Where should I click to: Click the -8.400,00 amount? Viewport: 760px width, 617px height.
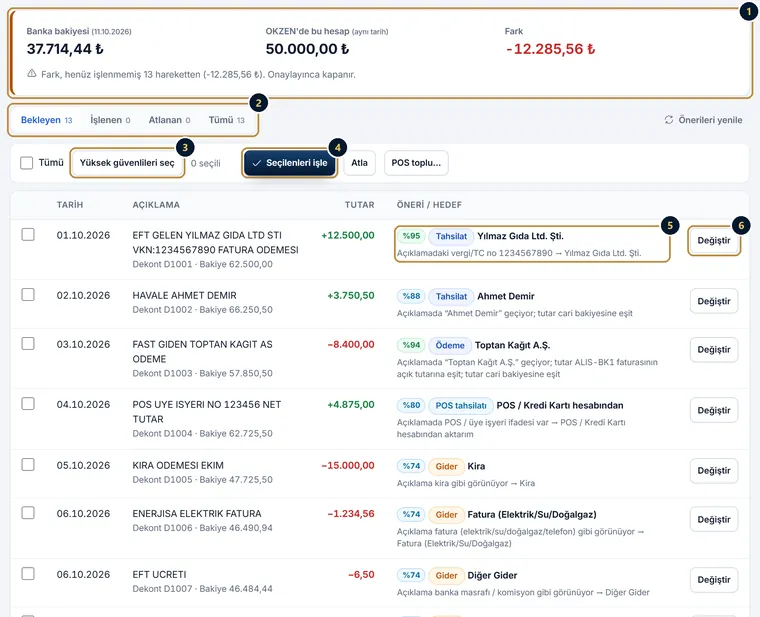351,345
